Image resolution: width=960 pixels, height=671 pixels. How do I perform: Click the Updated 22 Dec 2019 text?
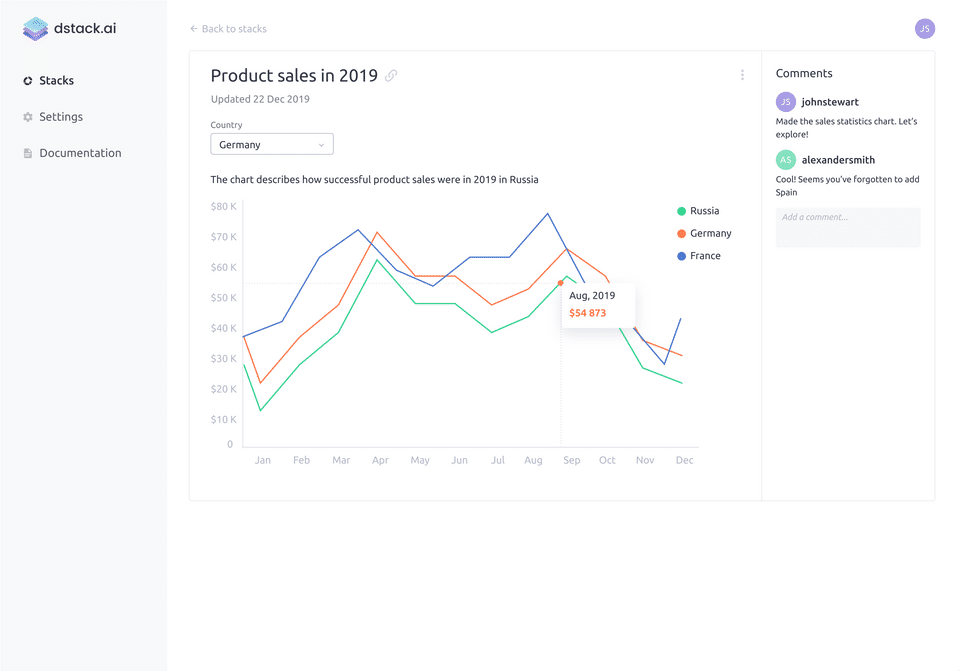pyautogui.click(x=260, y=99)
